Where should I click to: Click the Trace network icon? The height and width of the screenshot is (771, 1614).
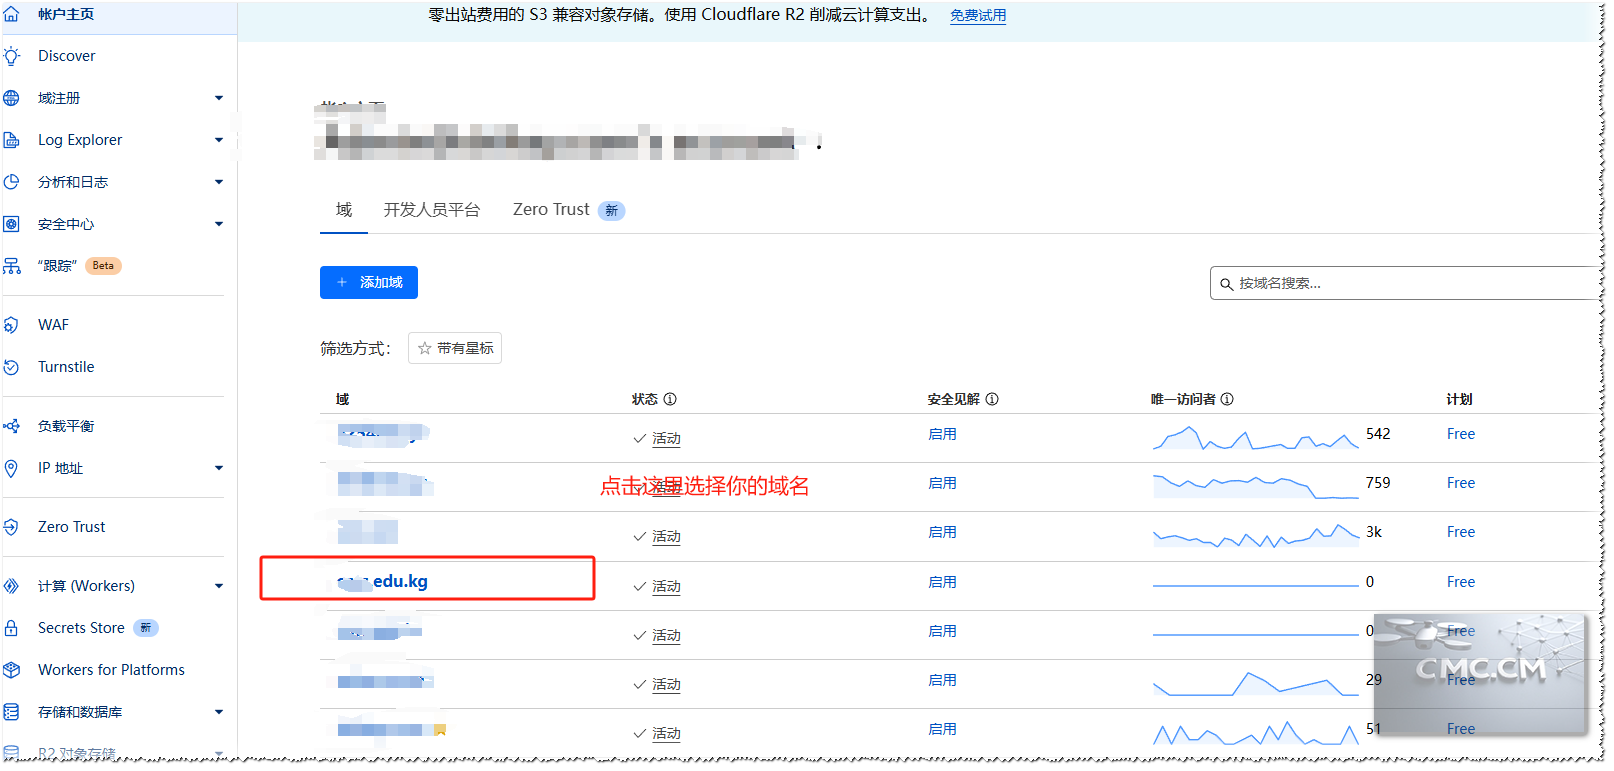click(11, 266)
